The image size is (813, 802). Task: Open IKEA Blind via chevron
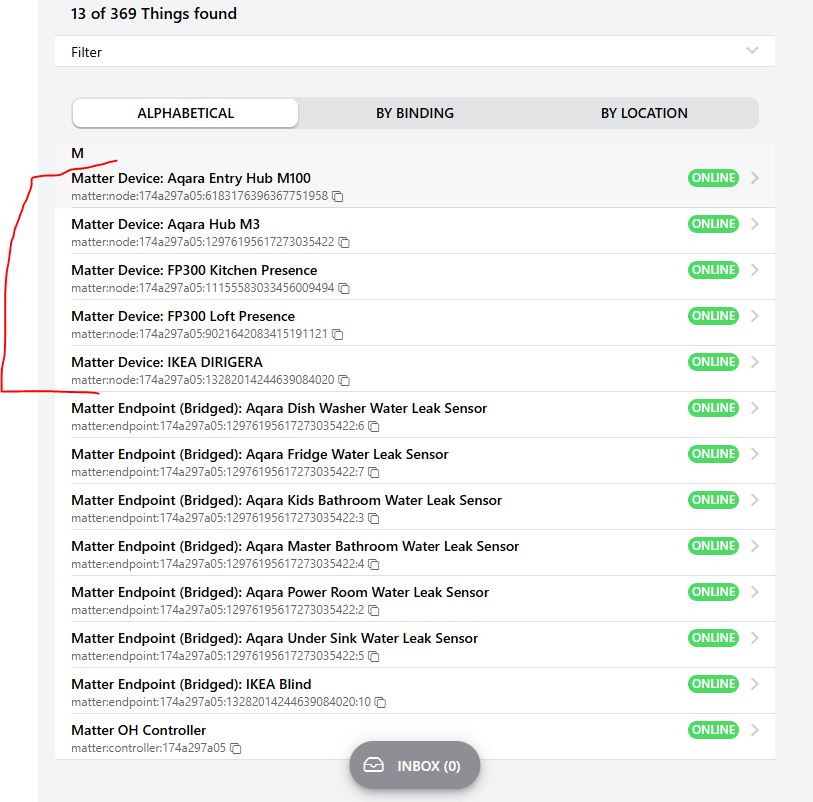coord(755,684)
